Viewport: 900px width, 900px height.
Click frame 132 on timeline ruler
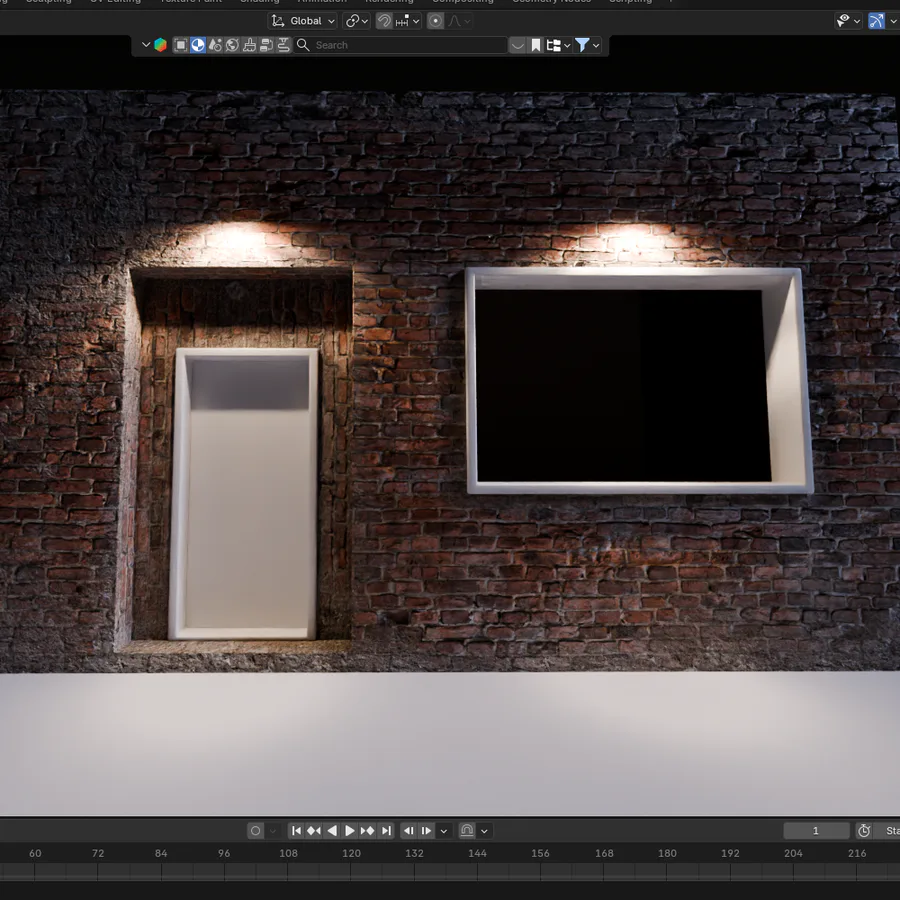414,853
